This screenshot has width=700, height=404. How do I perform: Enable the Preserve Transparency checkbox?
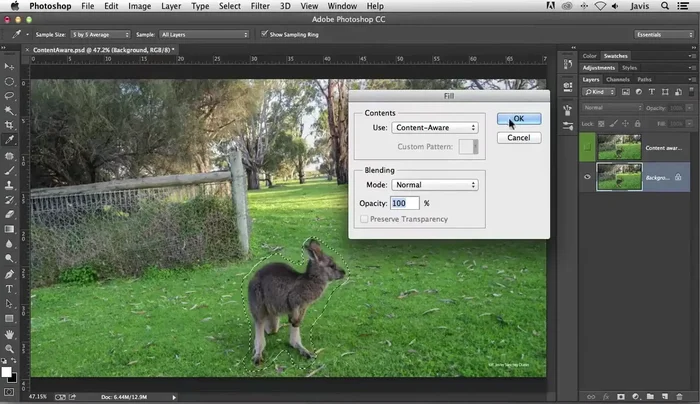click(x=365, y=219)
